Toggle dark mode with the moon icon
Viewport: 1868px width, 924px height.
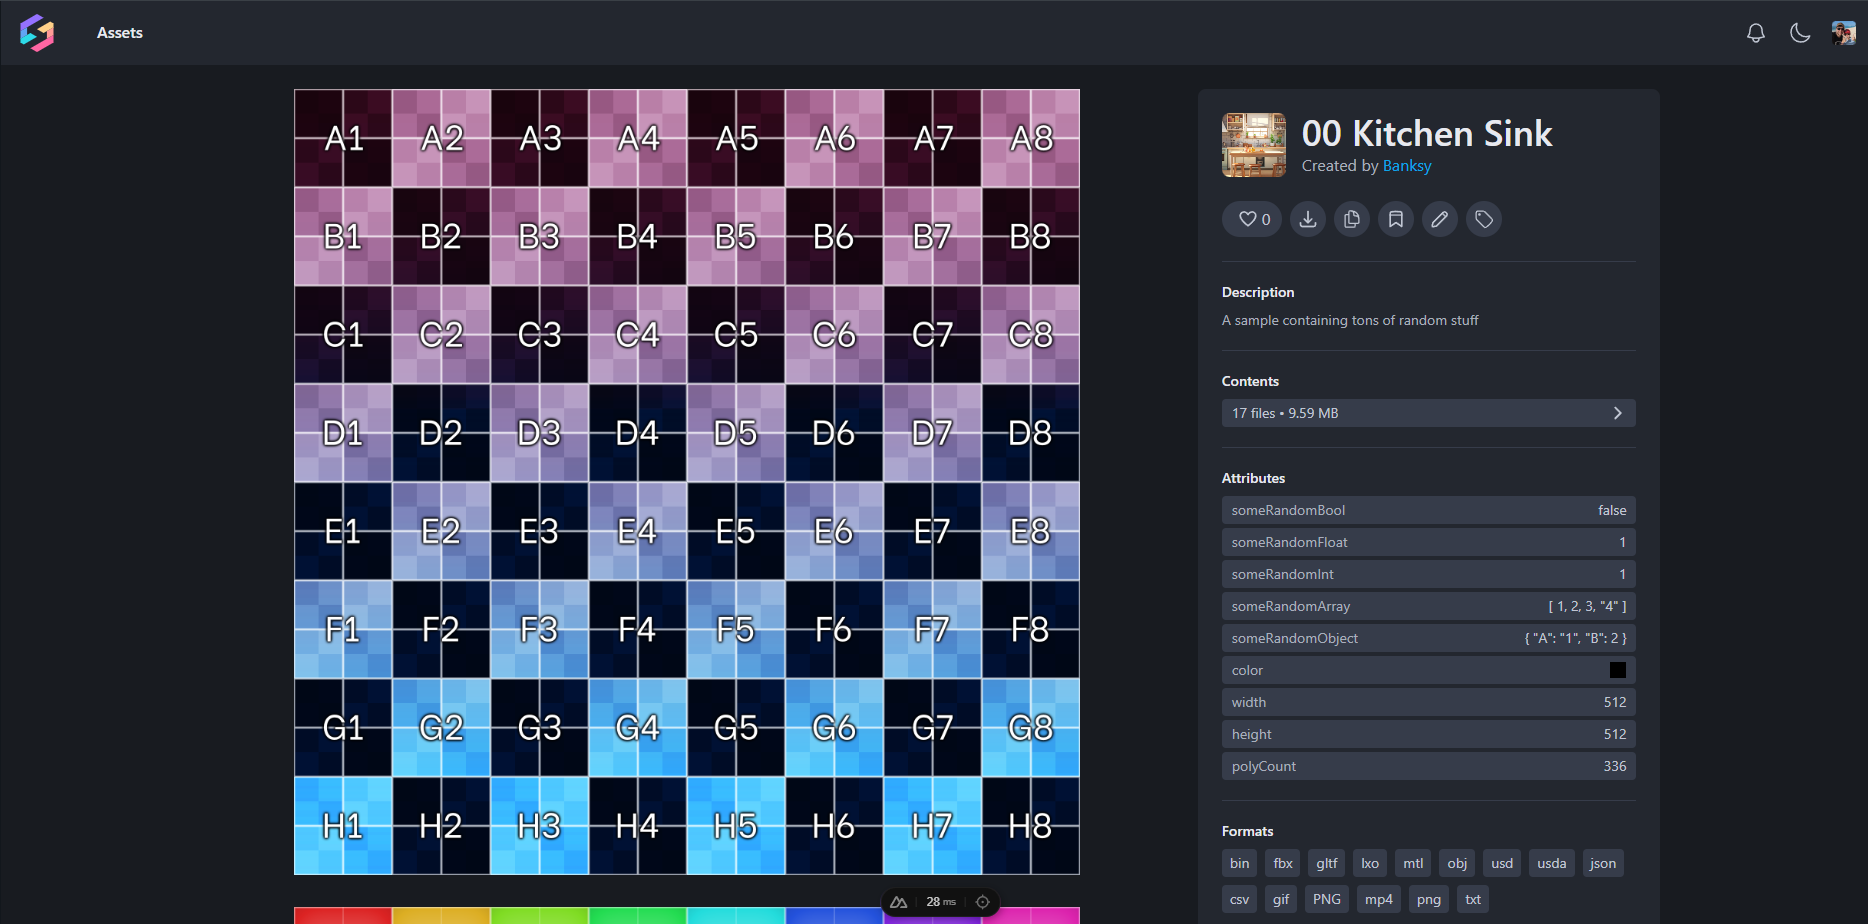pos(1799,33)
